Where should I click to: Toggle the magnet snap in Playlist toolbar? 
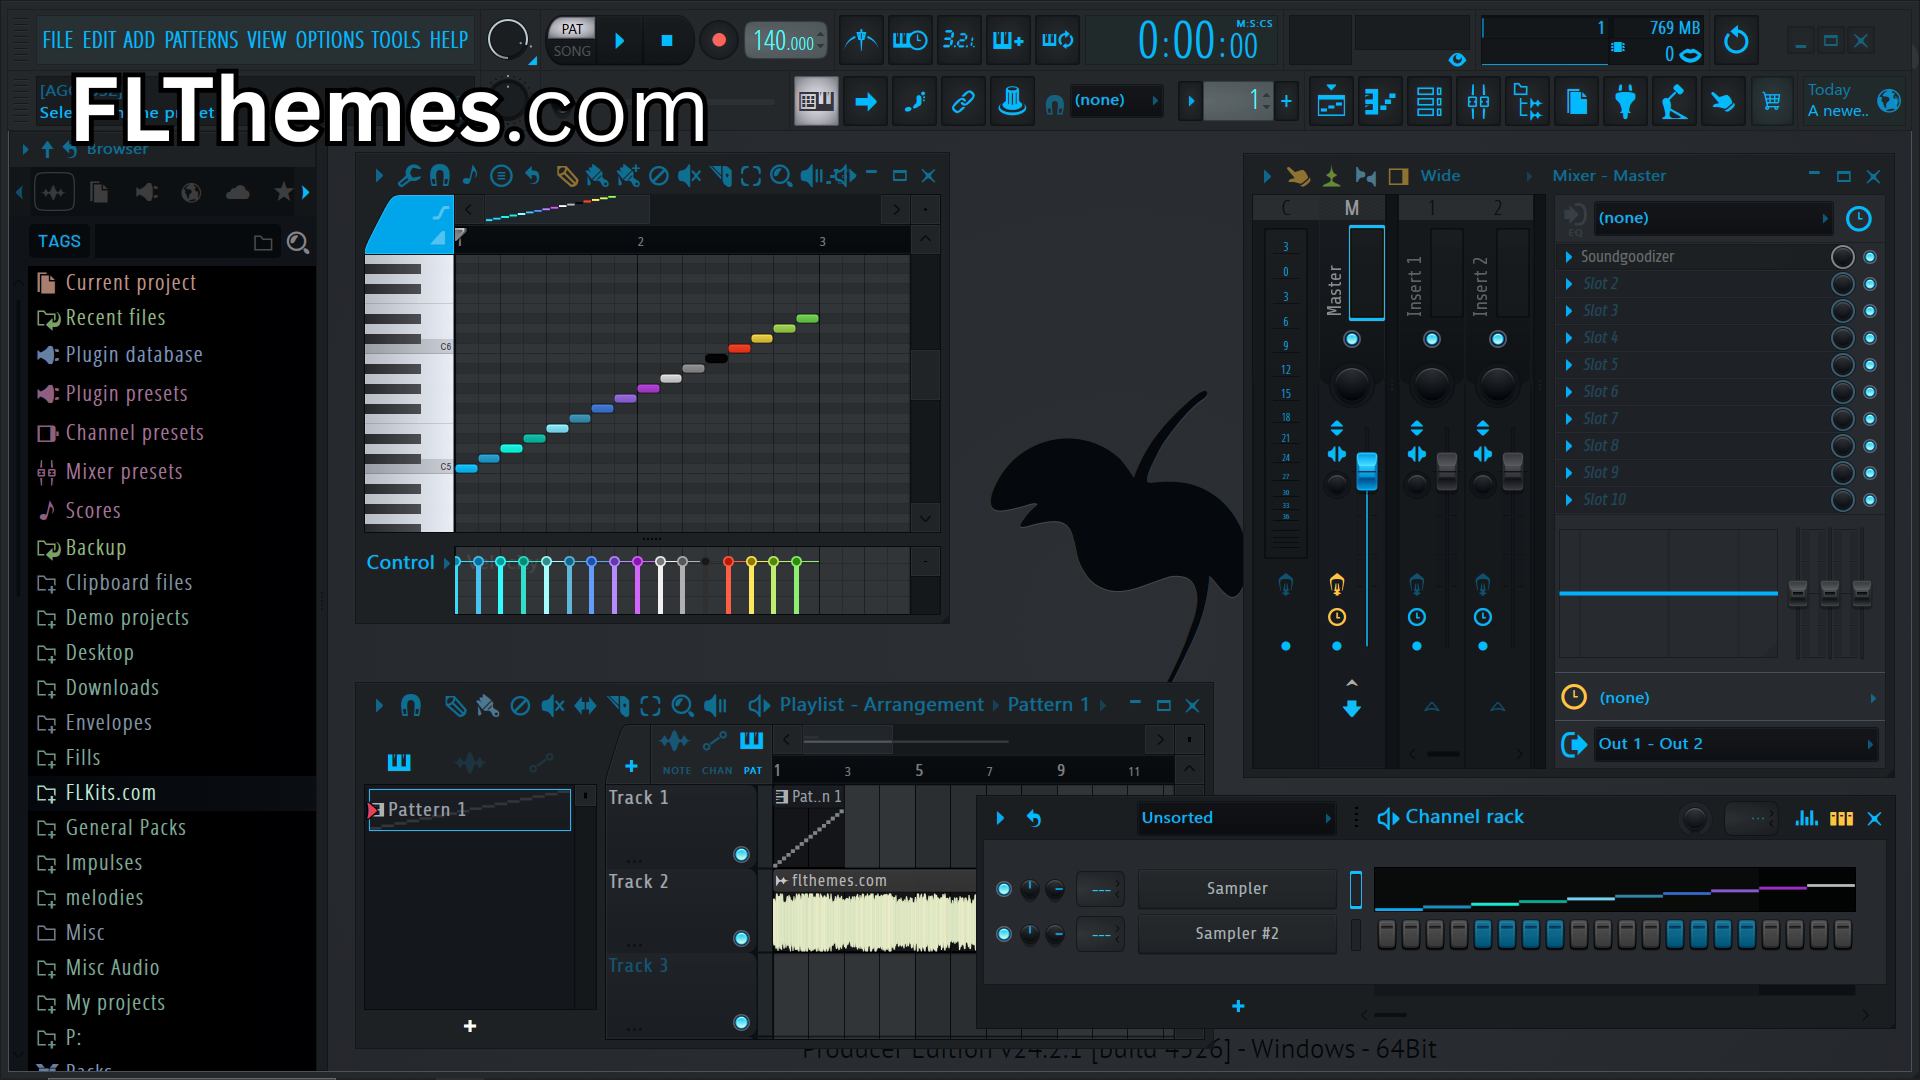411,706
